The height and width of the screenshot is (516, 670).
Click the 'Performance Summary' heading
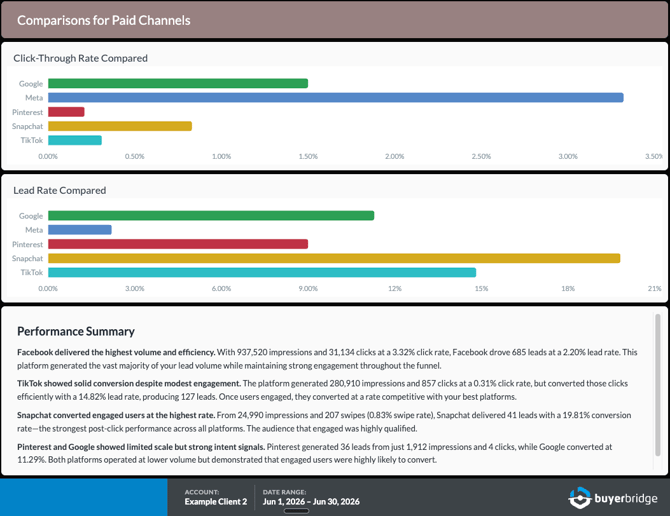coord(76,331)
